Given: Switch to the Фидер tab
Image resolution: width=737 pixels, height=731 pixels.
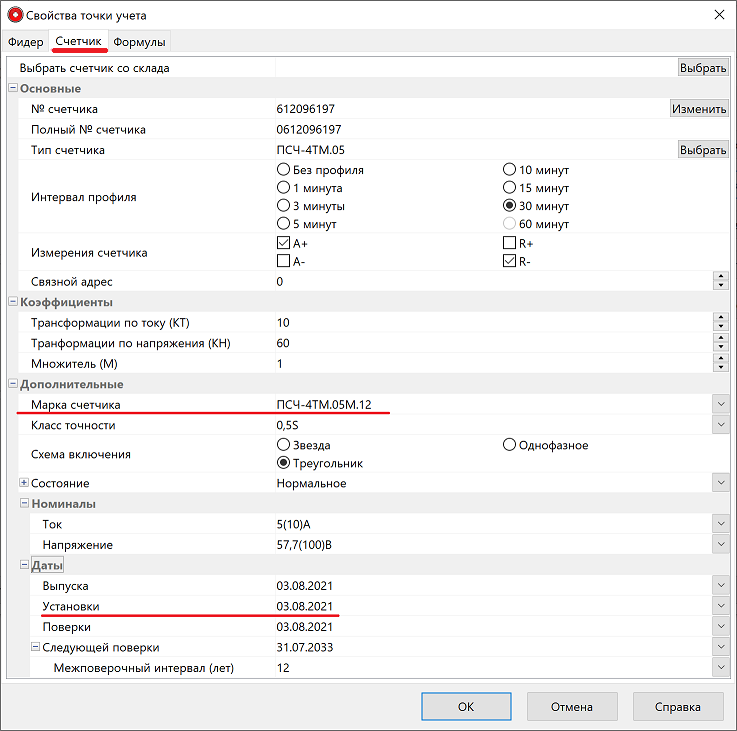Looking at the screenshot, I should pyautogui.click(x=26, y=42).
